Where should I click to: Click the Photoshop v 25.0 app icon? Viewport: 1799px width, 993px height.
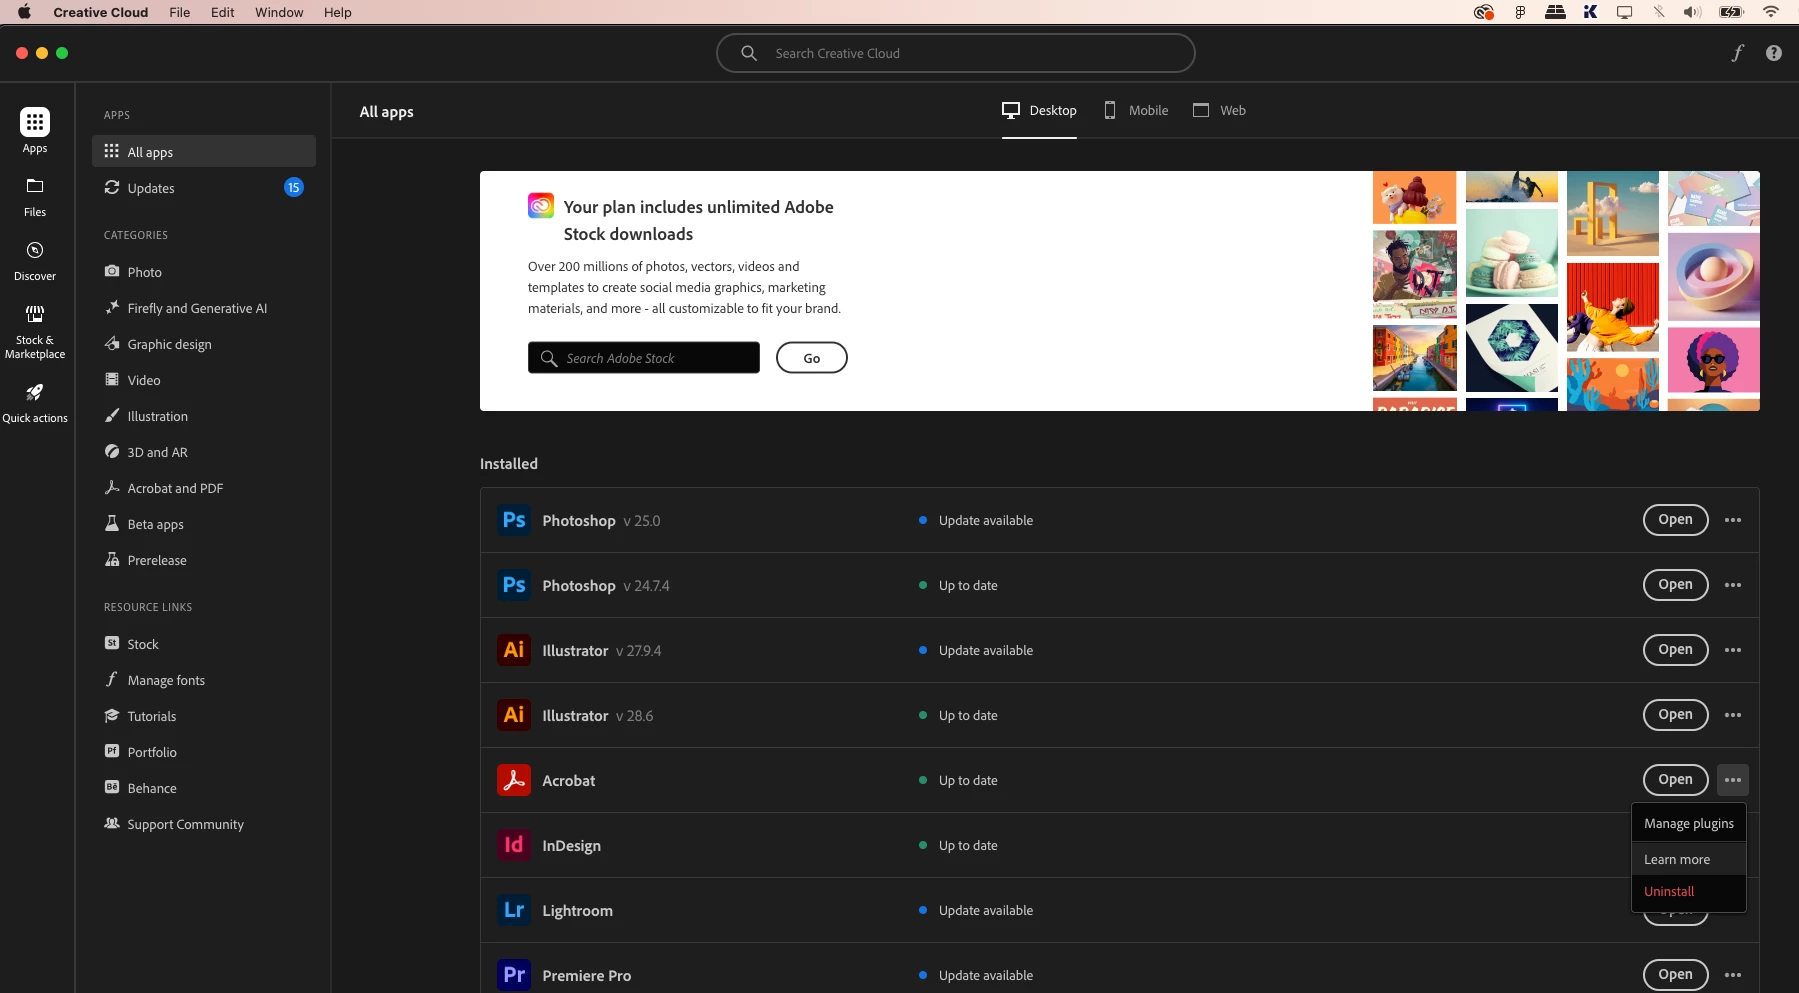click(x=514, y=520)
